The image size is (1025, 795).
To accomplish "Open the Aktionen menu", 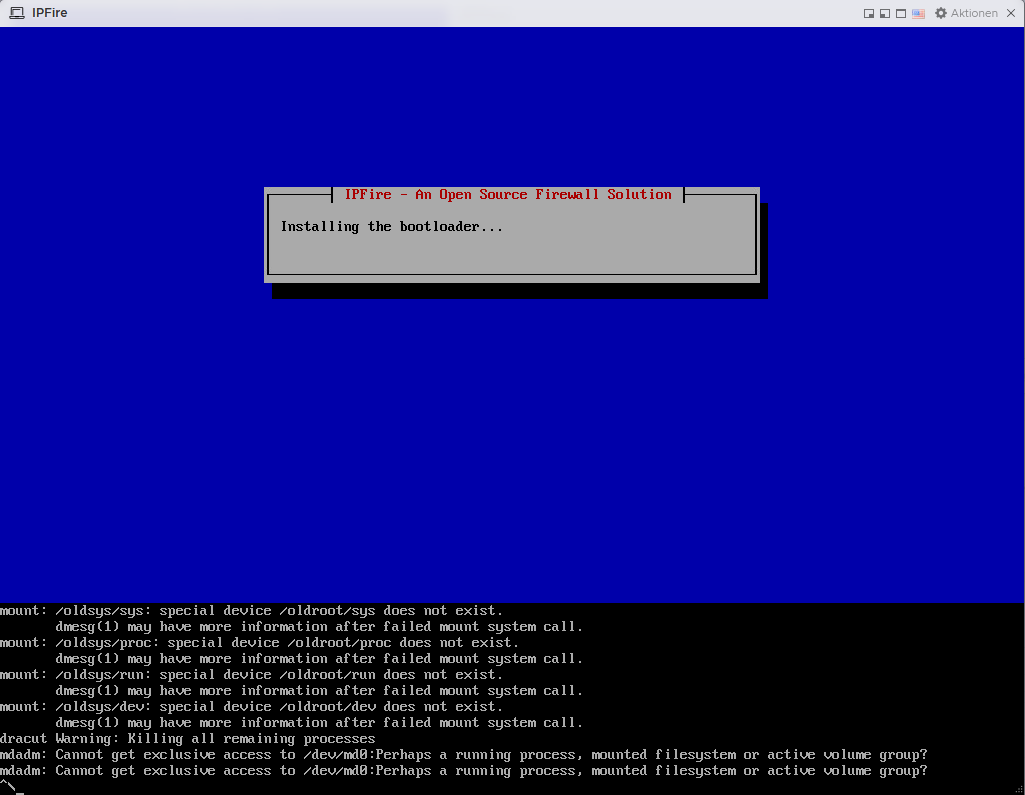I will [974, 13].
